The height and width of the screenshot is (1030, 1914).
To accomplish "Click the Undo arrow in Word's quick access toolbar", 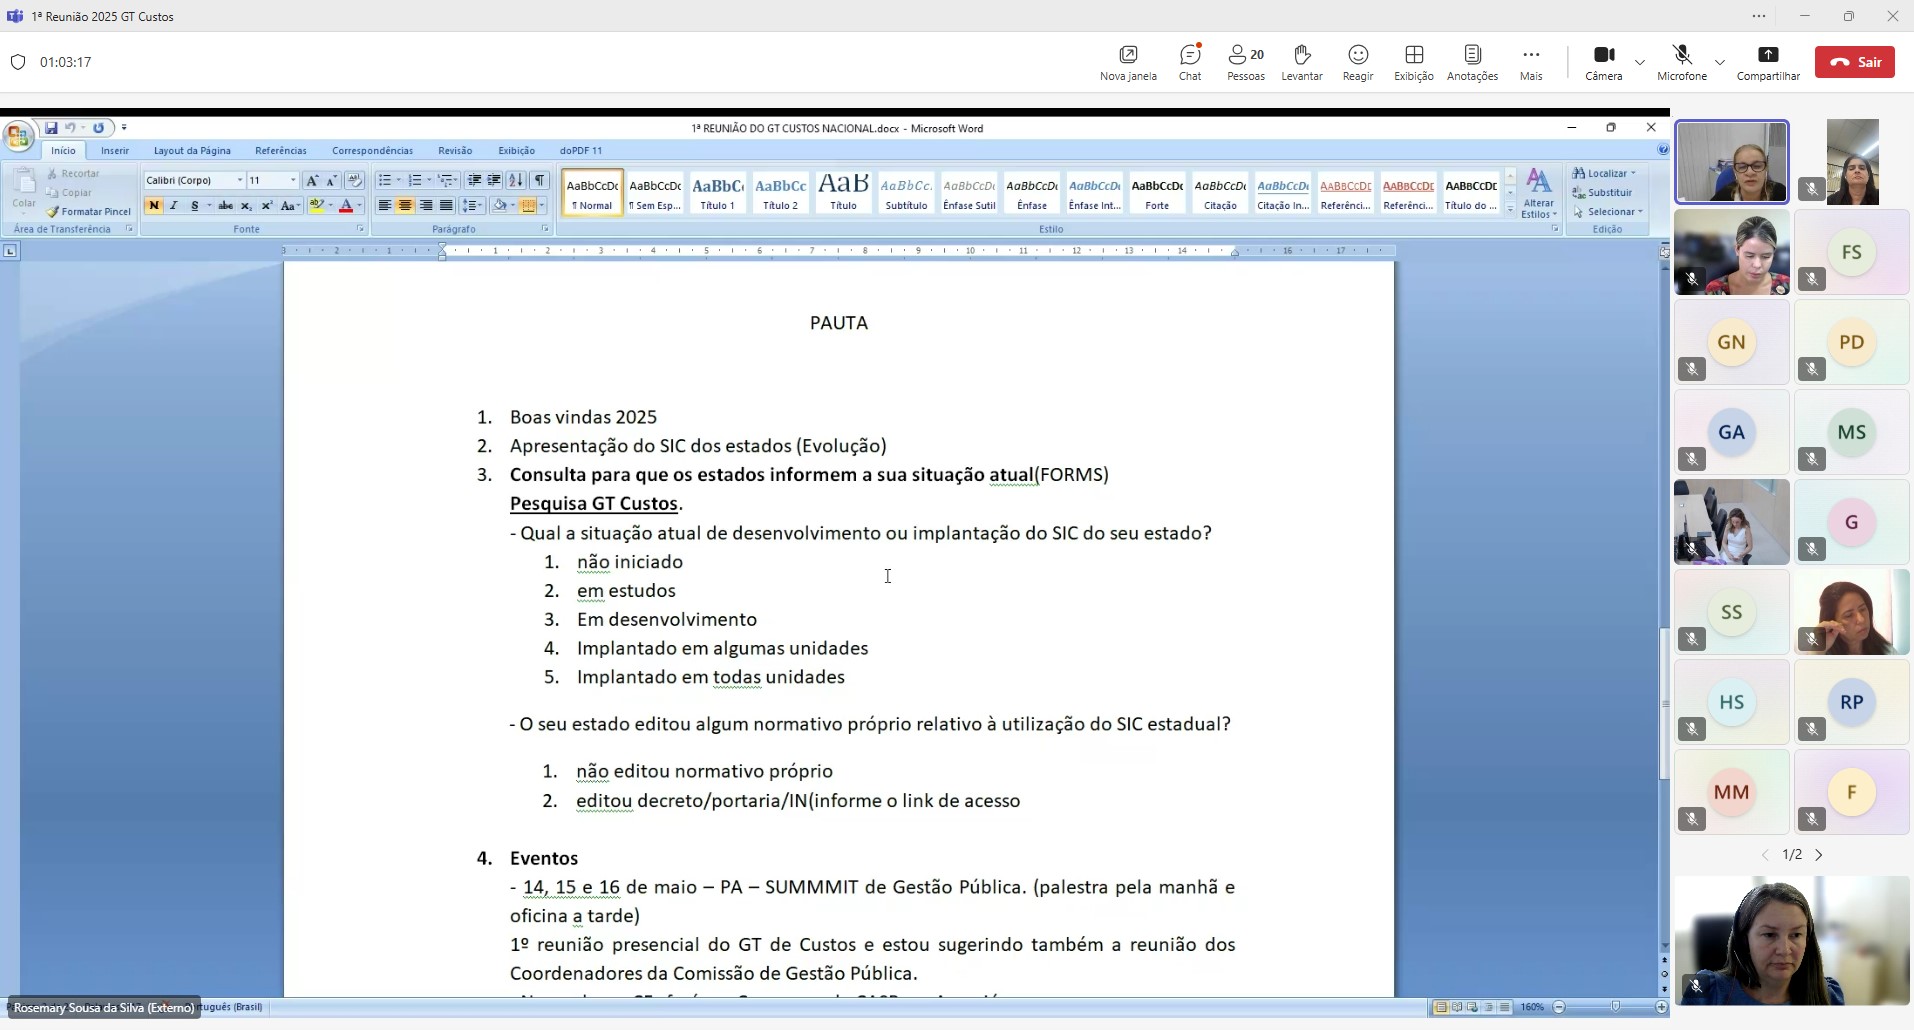I will [70, 128].
